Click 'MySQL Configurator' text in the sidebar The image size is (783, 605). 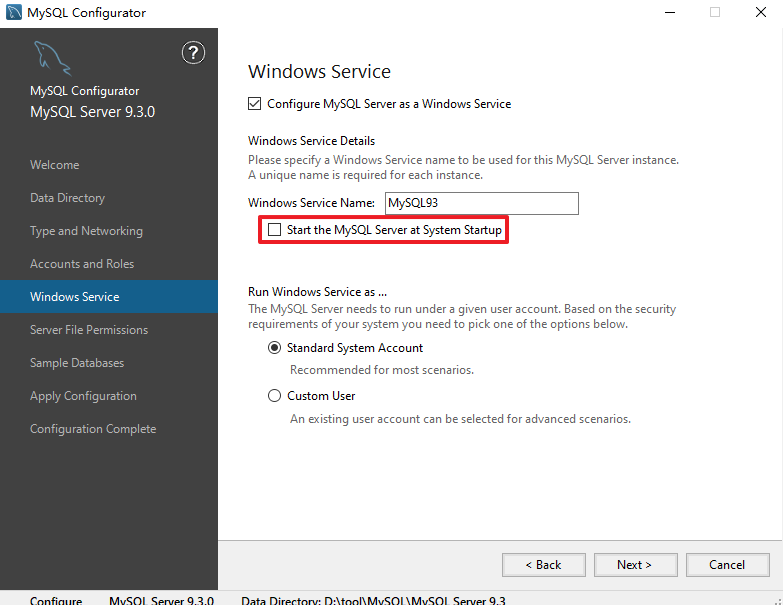(84, 91)
